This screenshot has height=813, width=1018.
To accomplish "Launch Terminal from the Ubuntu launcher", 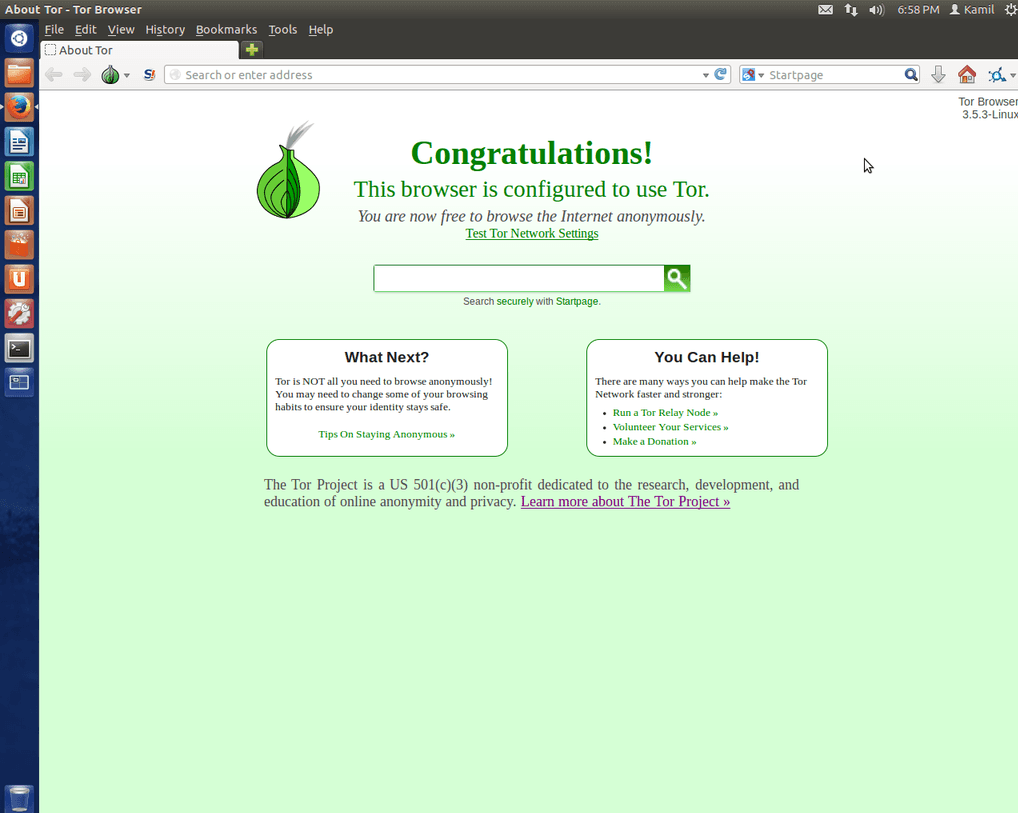I will [19, 348].
